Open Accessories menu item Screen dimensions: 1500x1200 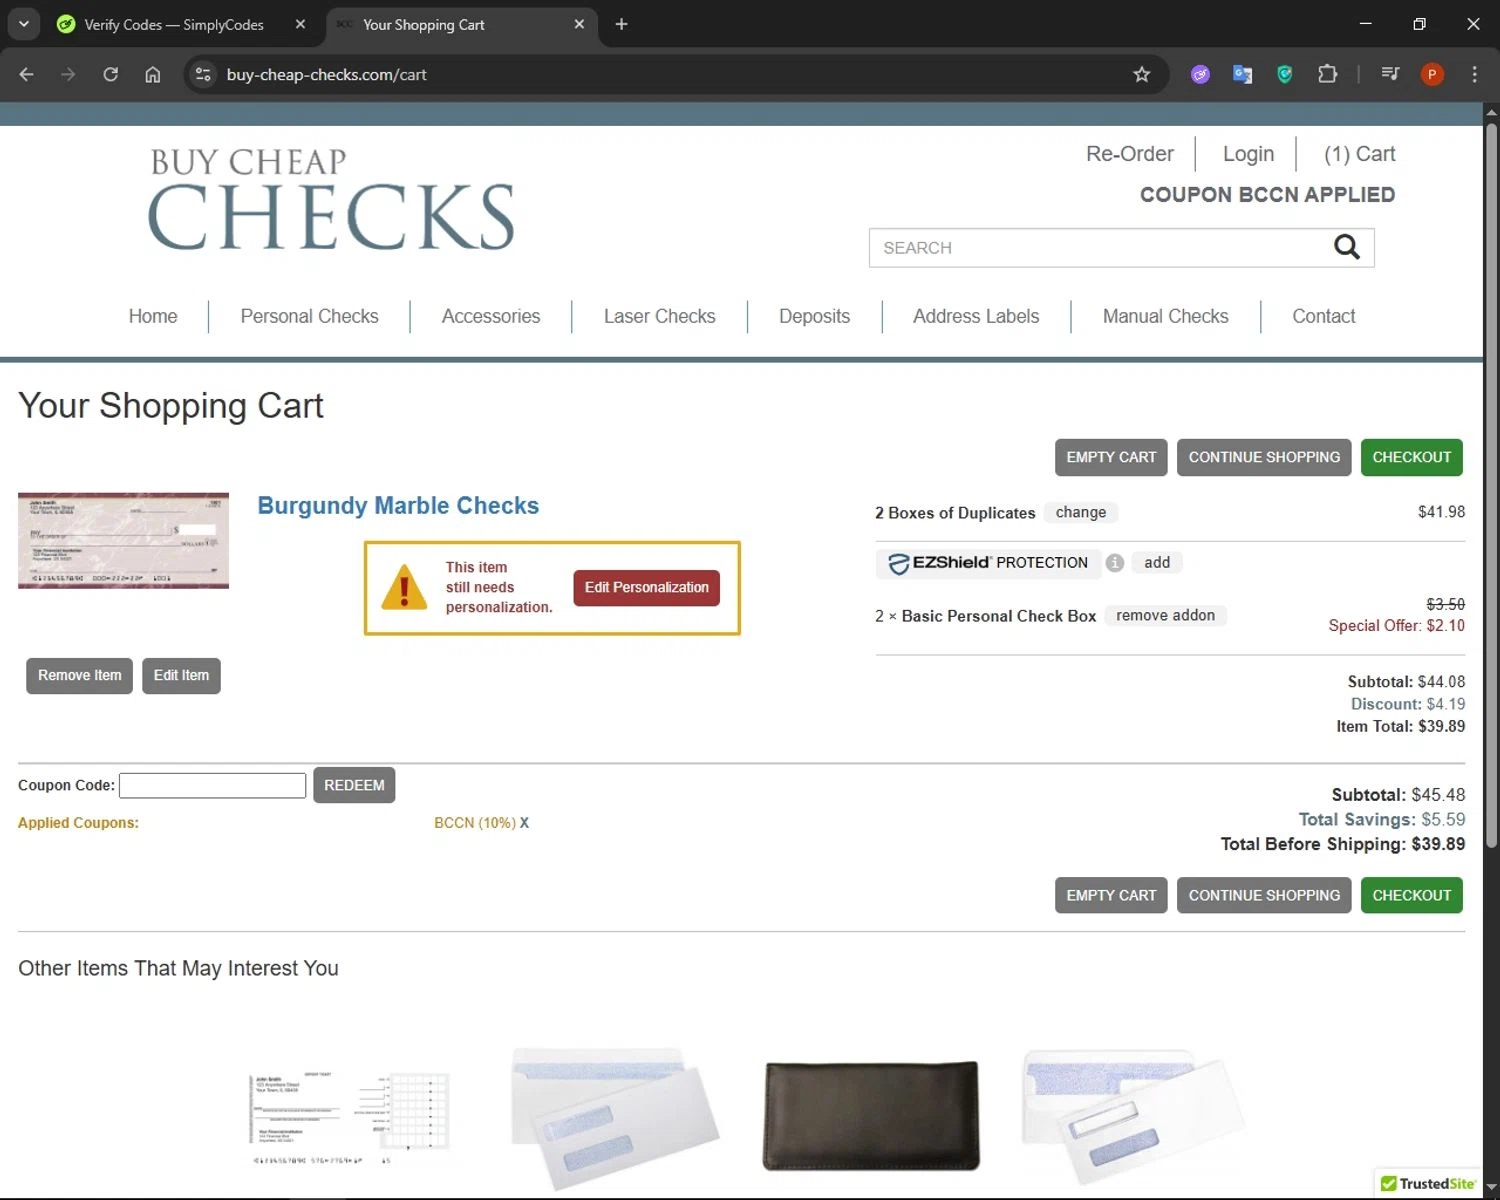click(x=491, y=316)
